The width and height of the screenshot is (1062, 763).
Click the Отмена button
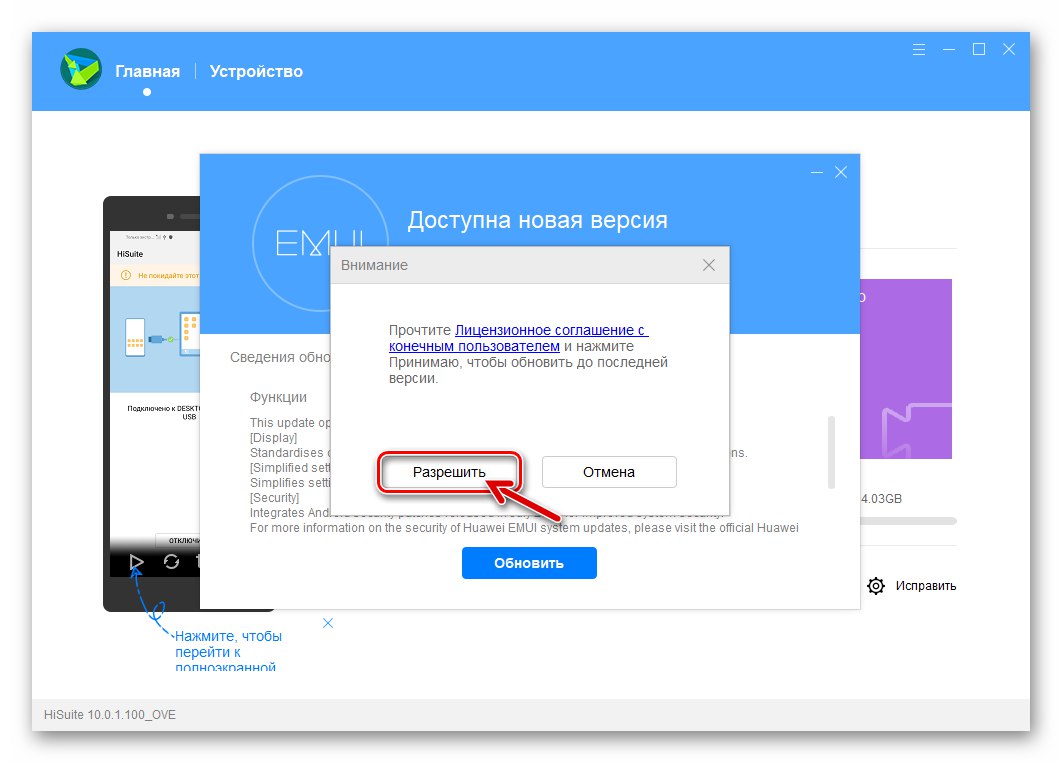point(609,472)
